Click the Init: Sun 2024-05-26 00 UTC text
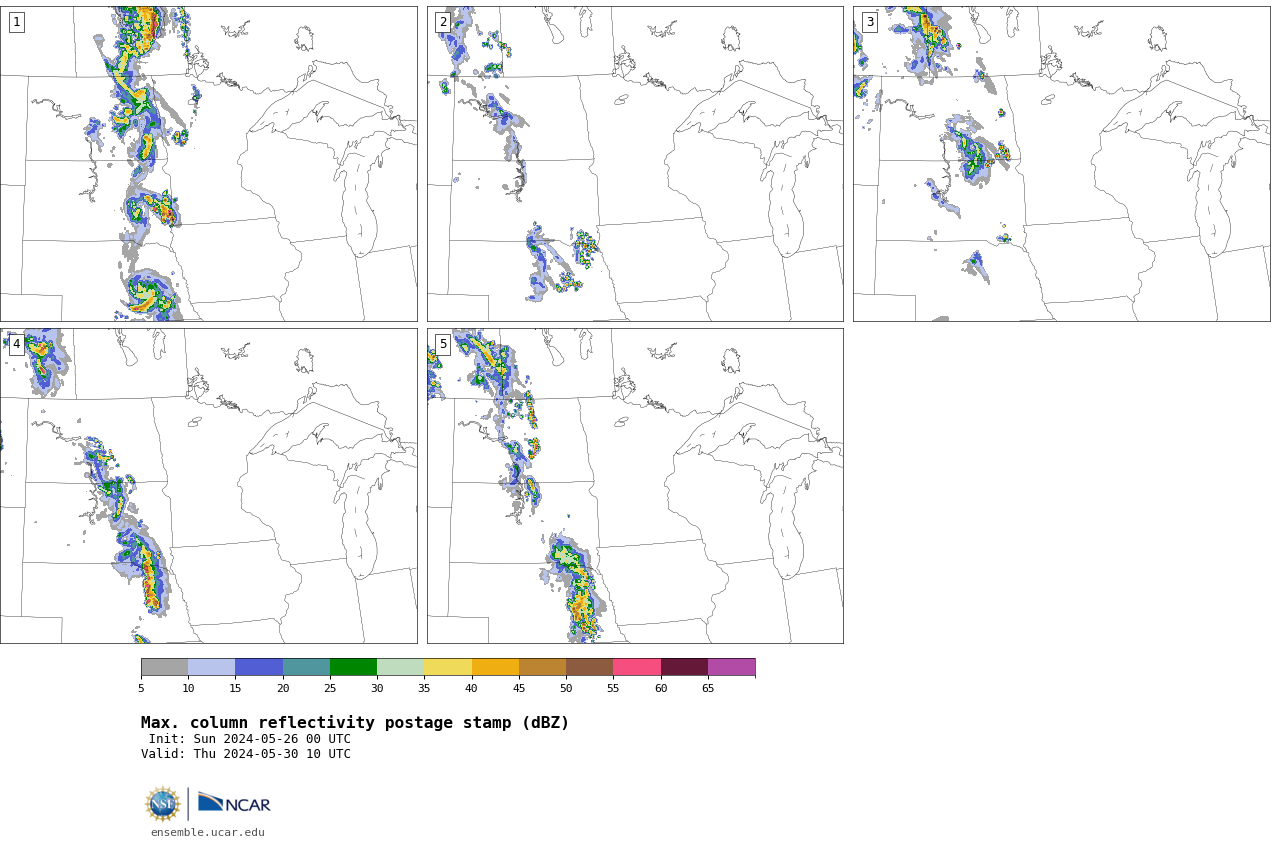 click(x=250, y=739)
